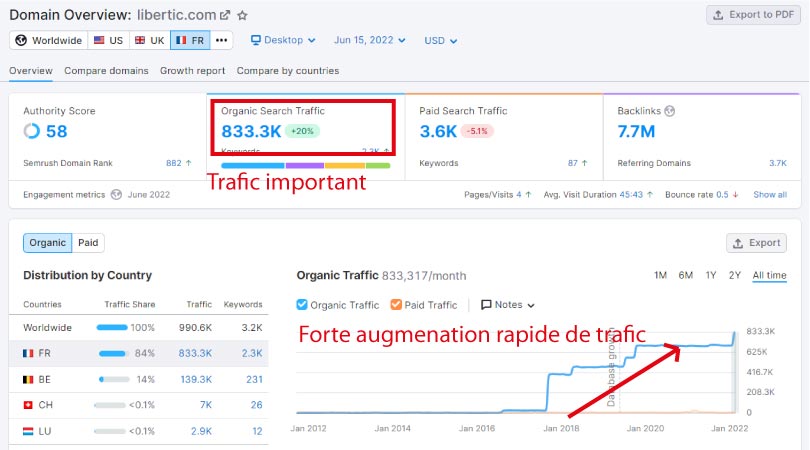
Task: Open the Desktop device dropdown
Action: pyautogui.click(x=283, y=40)
